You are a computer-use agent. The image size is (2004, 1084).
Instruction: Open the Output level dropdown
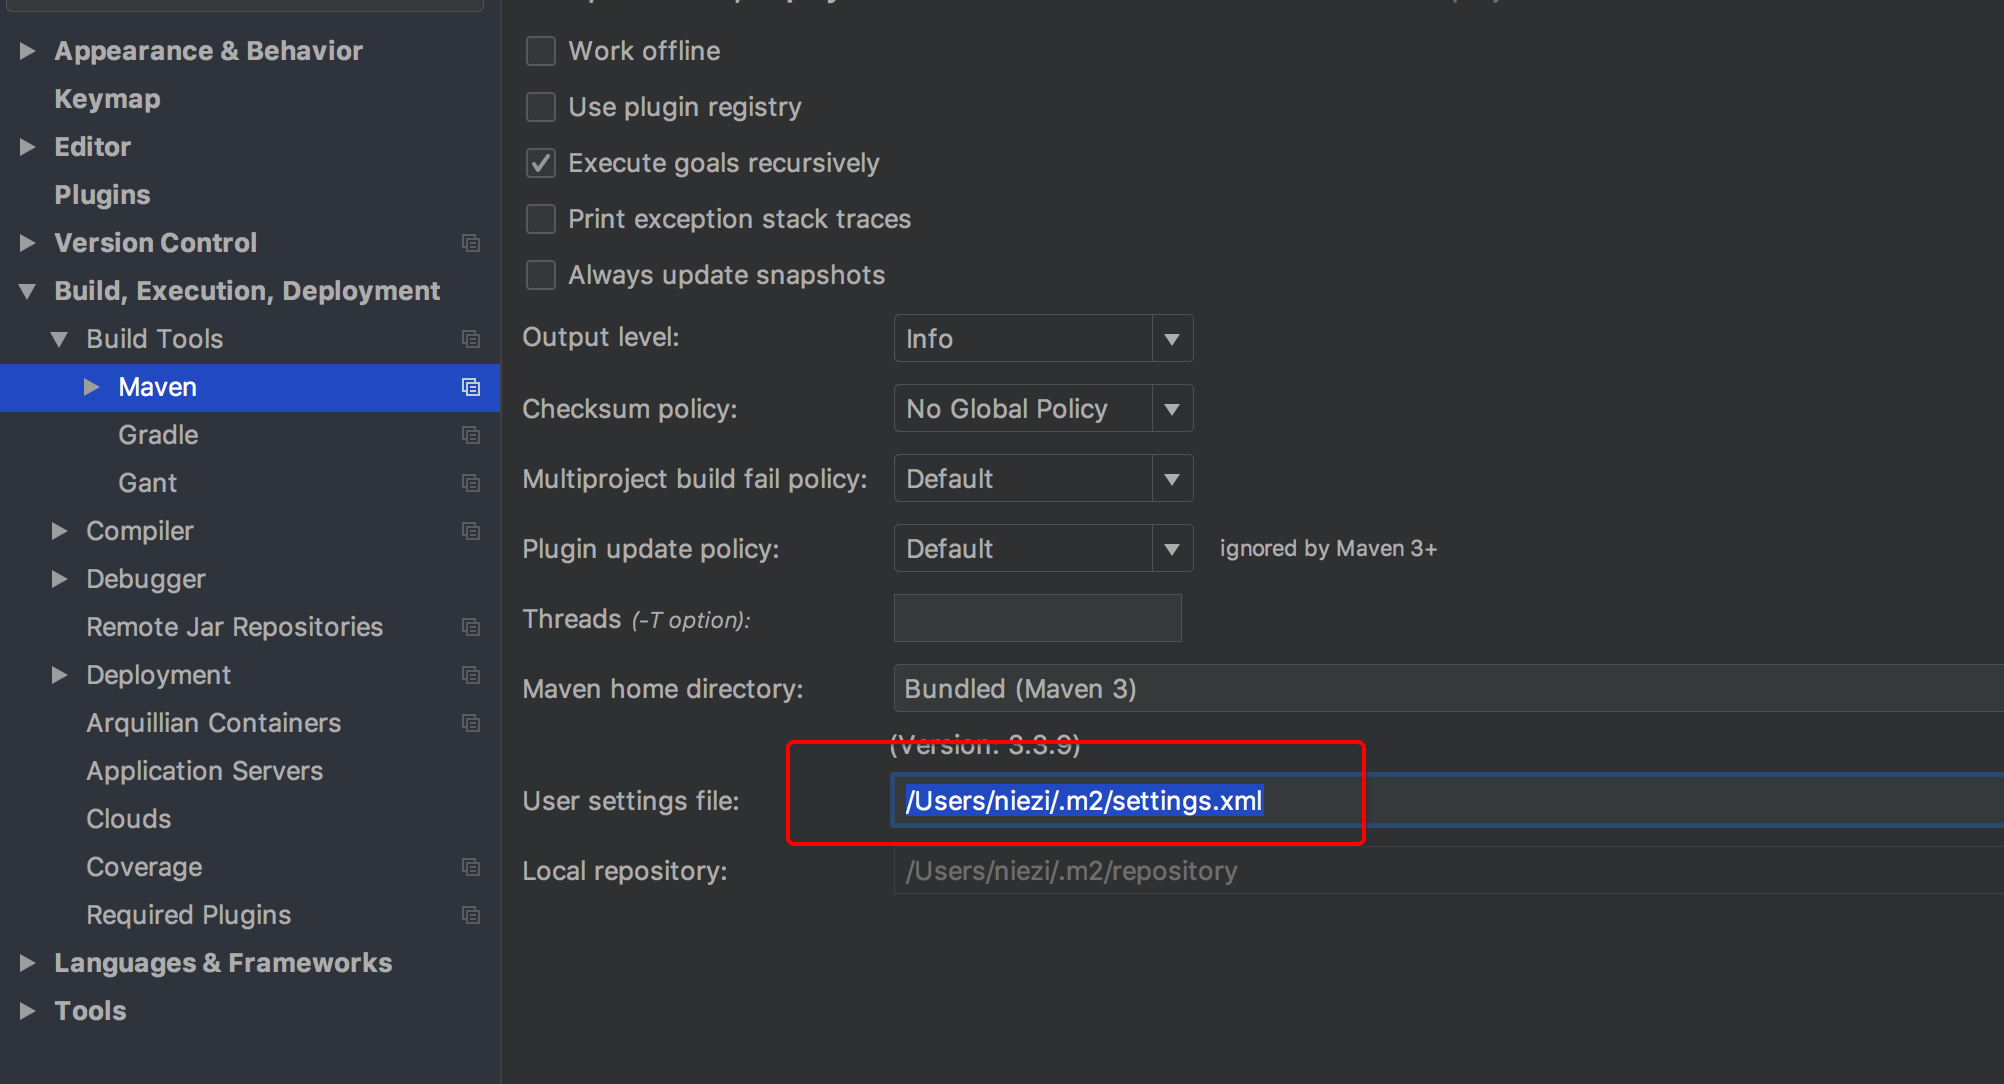tap(1042, 339)
